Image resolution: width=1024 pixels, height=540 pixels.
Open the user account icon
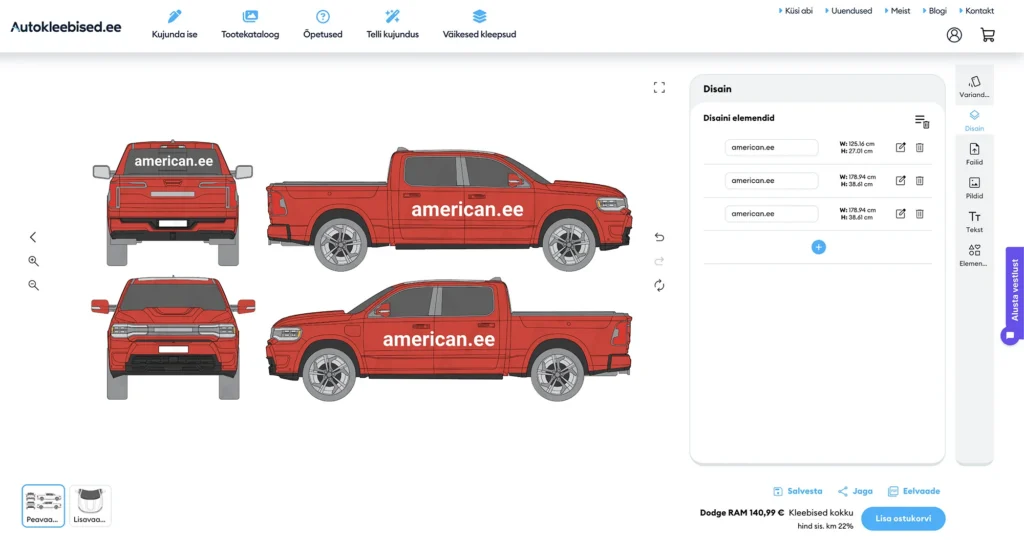[954, 35]
